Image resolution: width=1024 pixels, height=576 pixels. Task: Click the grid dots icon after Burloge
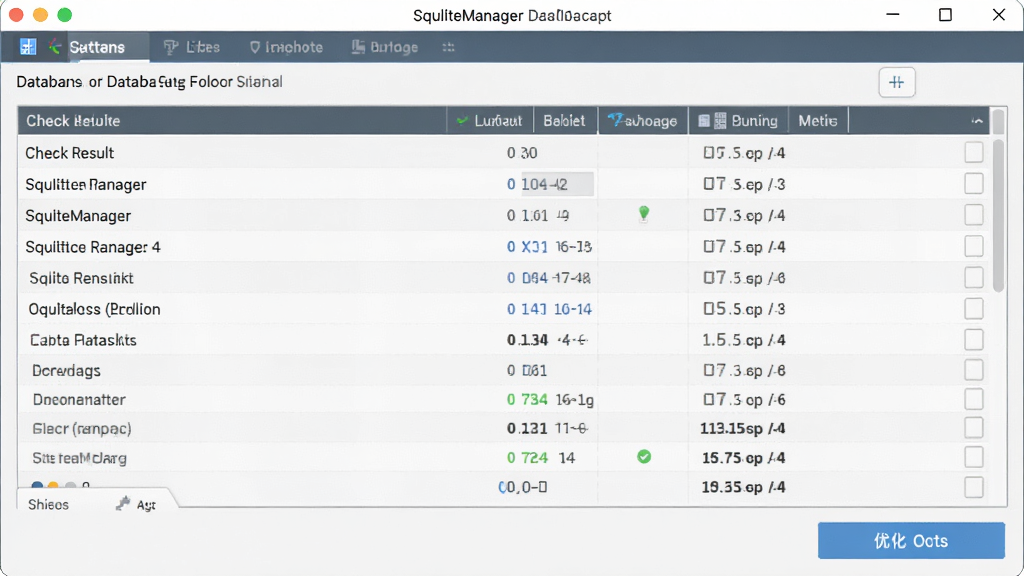(448, 47)
